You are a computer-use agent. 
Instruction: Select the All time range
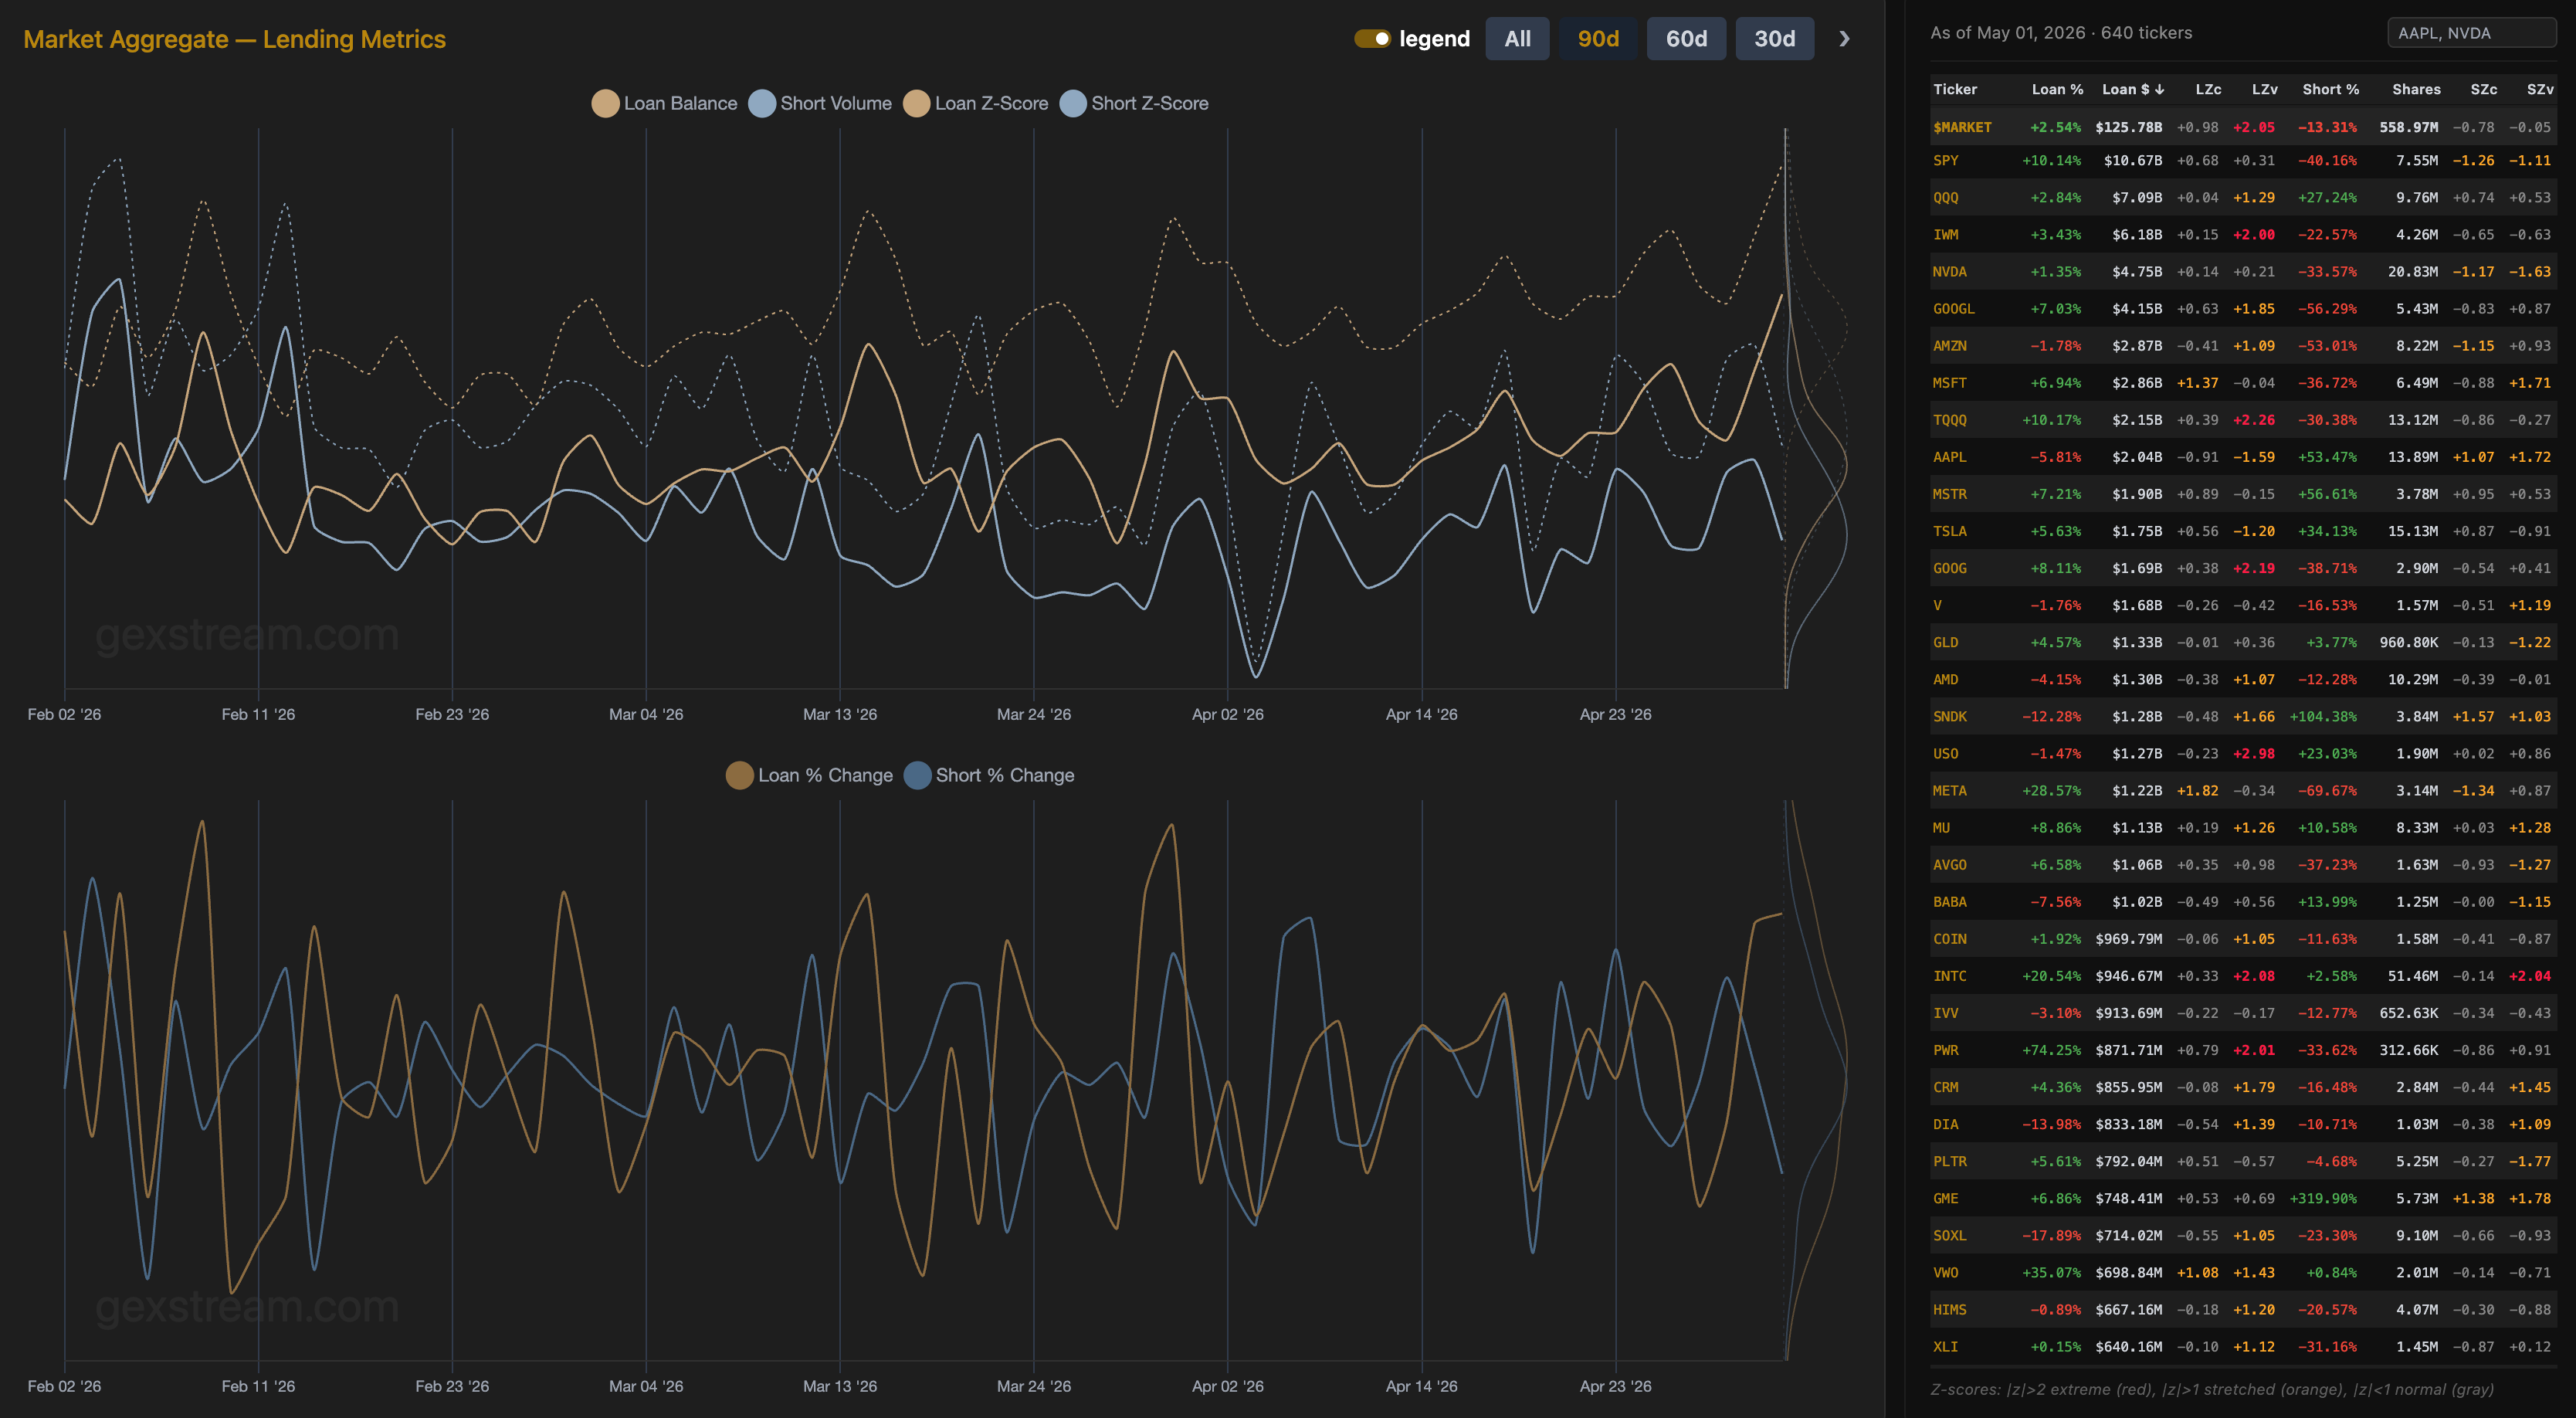(1517, 39)
